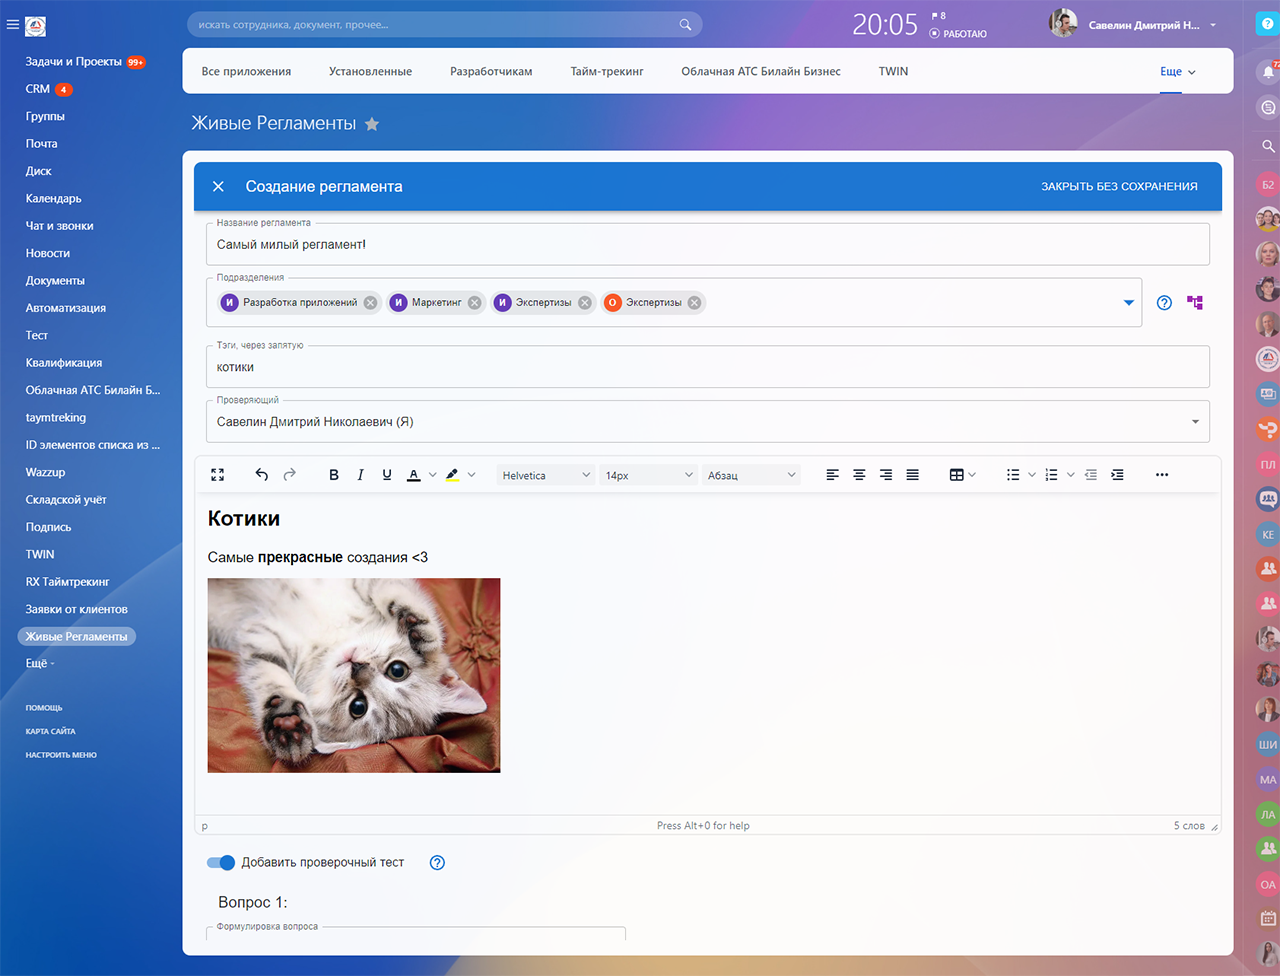Open the department structure tree icon
Viewport: 1280px width, 976px height.
click(1195, 302)
